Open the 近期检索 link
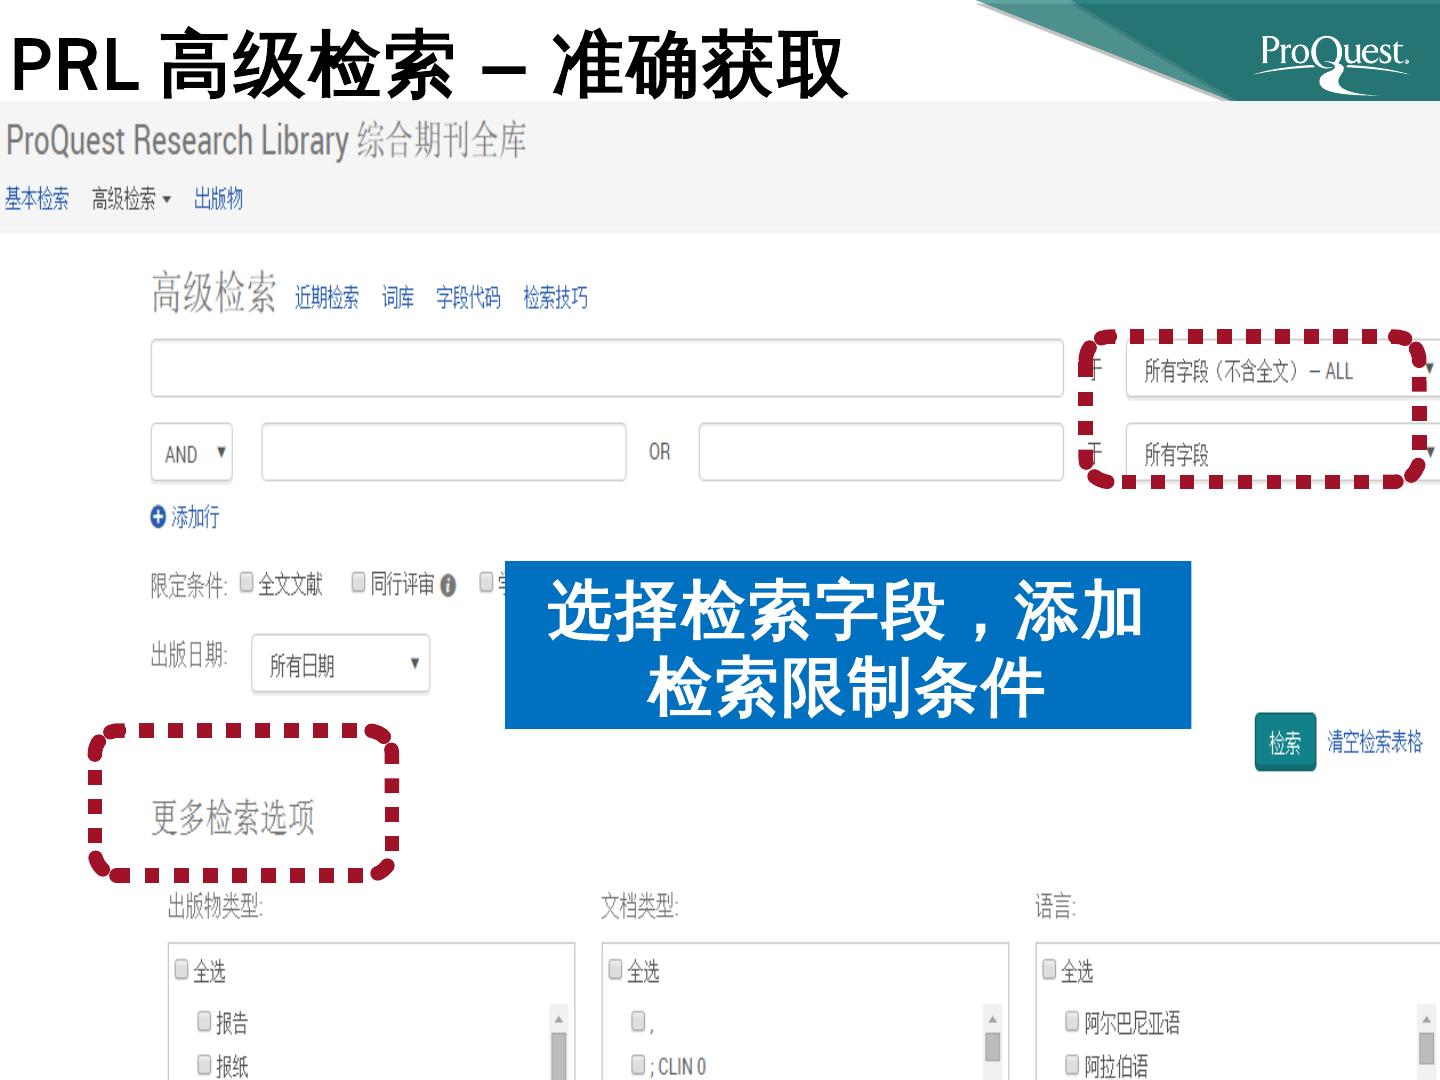The height and width of the screenshot is (1080, 1440). pyautogui.click(x=327, y=298)
